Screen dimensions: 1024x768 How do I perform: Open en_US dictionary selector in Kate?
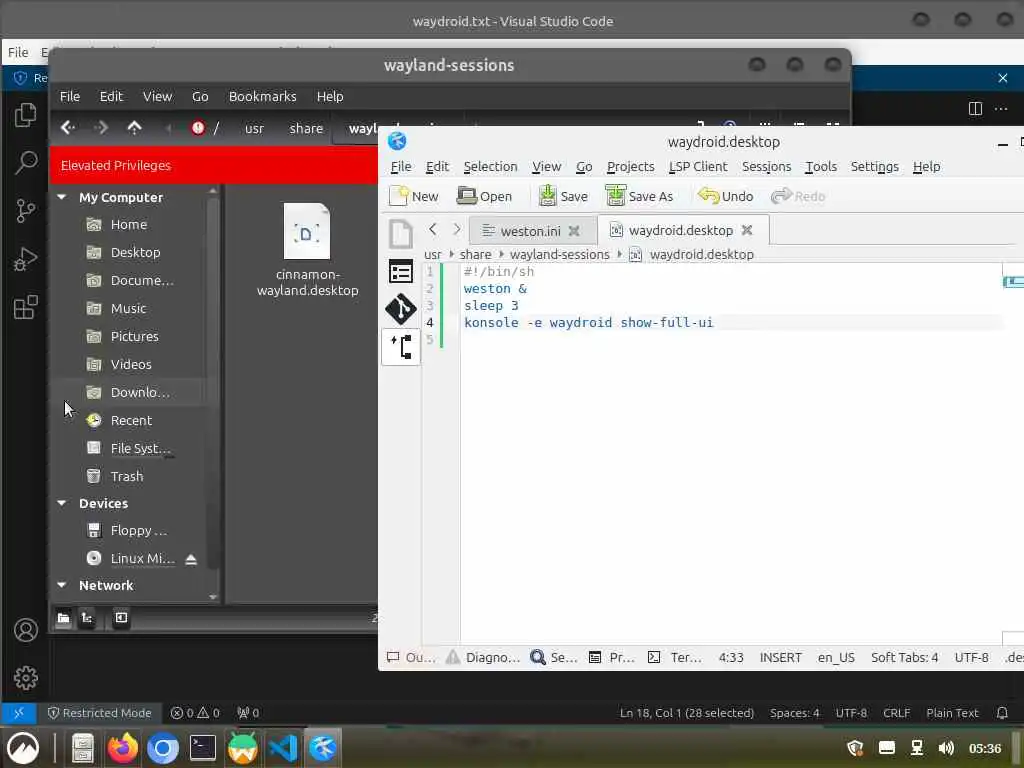tap(836, 657)
